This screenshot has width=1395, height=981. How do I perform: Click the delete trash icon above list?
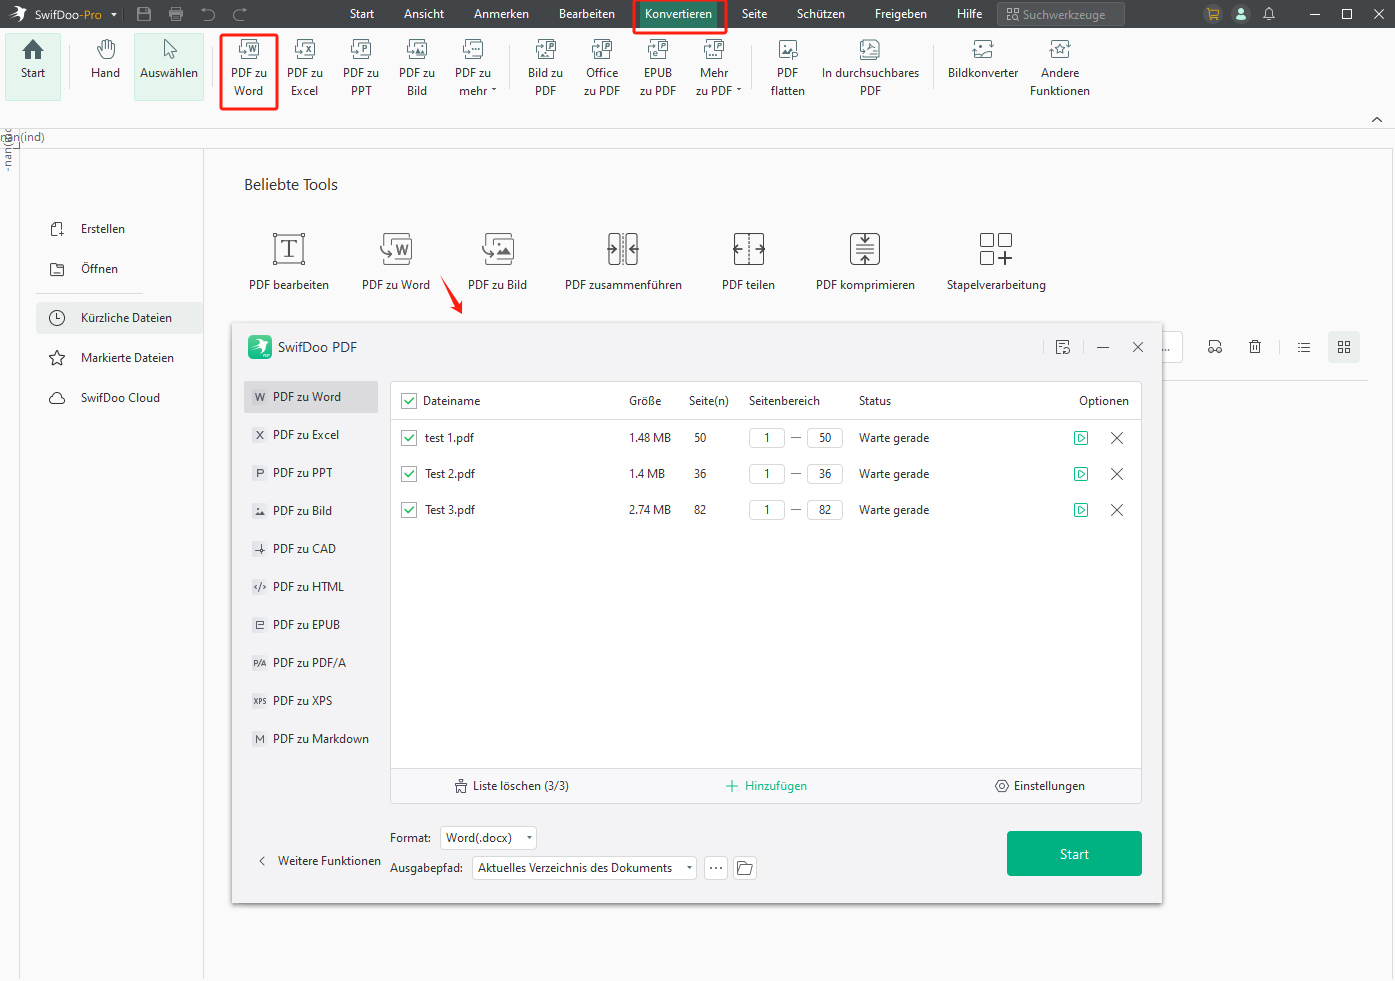pyautogui.click(x=1255, y=347)
